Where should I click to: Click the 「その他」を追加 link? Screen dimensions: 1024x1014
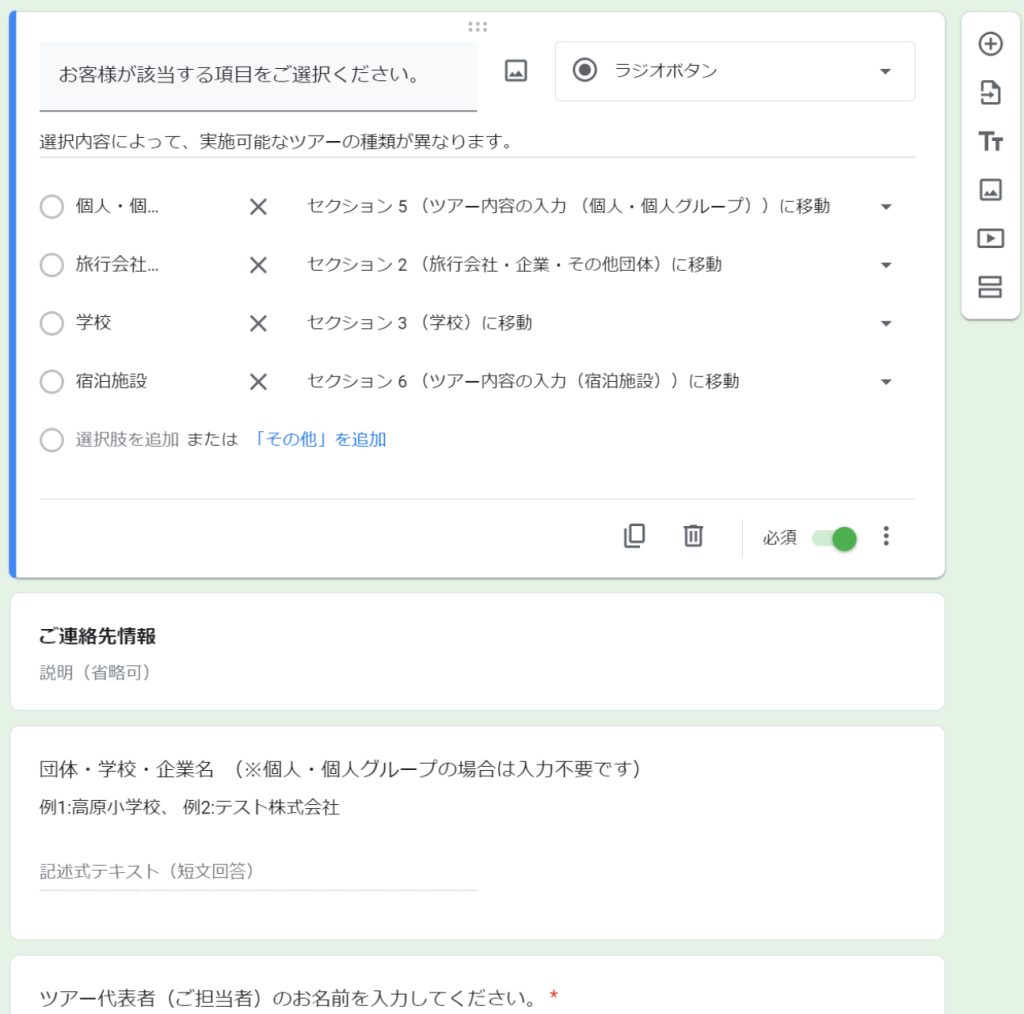click(320, 439)
